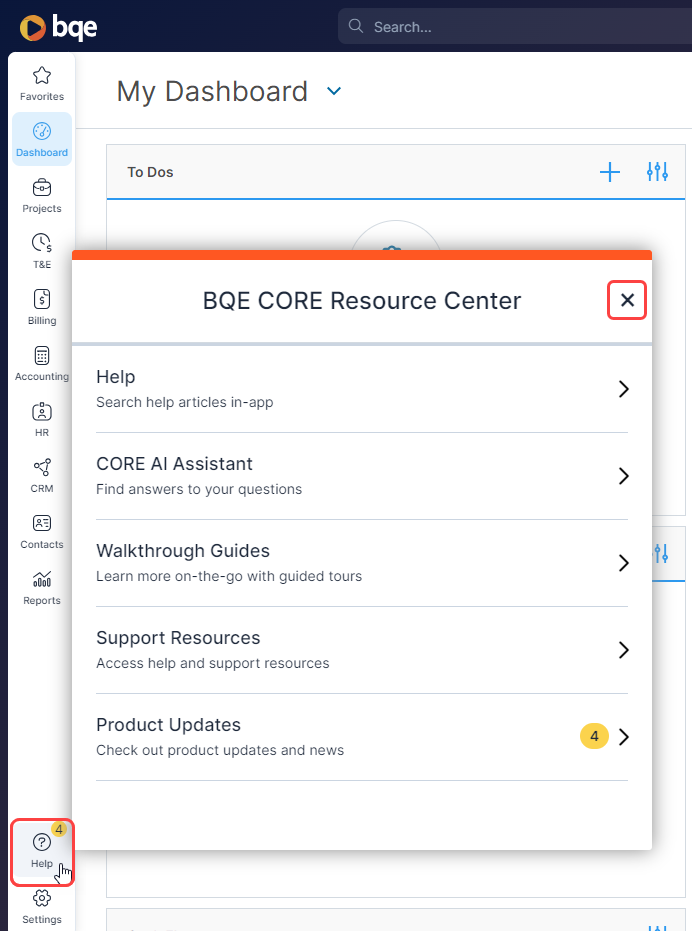This screenshot has width=692, height=931.
Task: Click the My Dashboard title
Action: (x=212, y=91)
